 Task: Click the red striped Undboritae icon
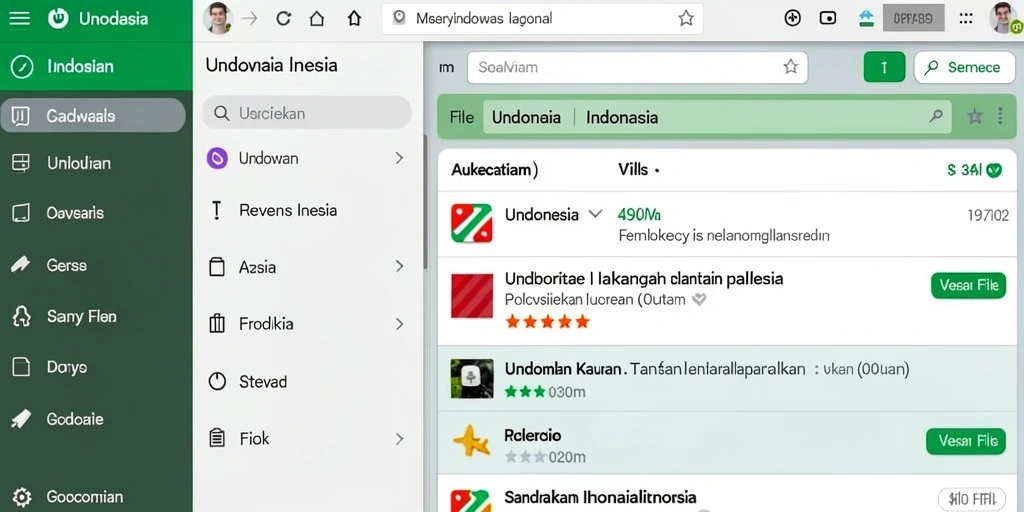click(x=472, y=296)
